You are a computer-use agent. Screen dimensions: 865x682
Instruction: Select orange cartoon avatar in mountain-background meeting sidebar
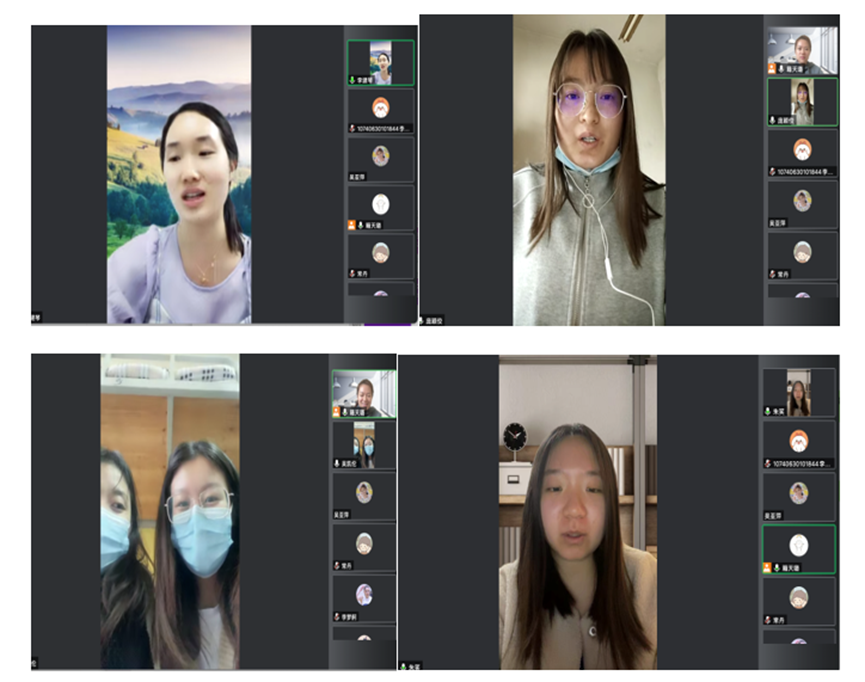tap(380, 107)
